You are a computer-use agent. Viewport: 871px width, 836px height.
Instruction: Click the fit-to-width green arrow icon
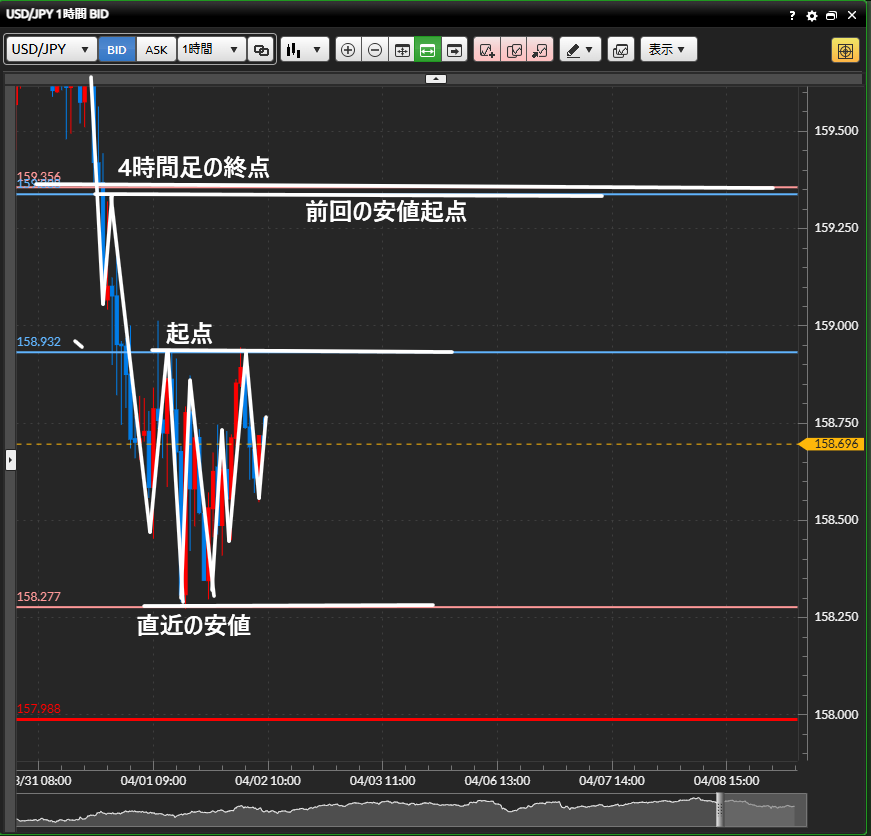click(428, 50)
